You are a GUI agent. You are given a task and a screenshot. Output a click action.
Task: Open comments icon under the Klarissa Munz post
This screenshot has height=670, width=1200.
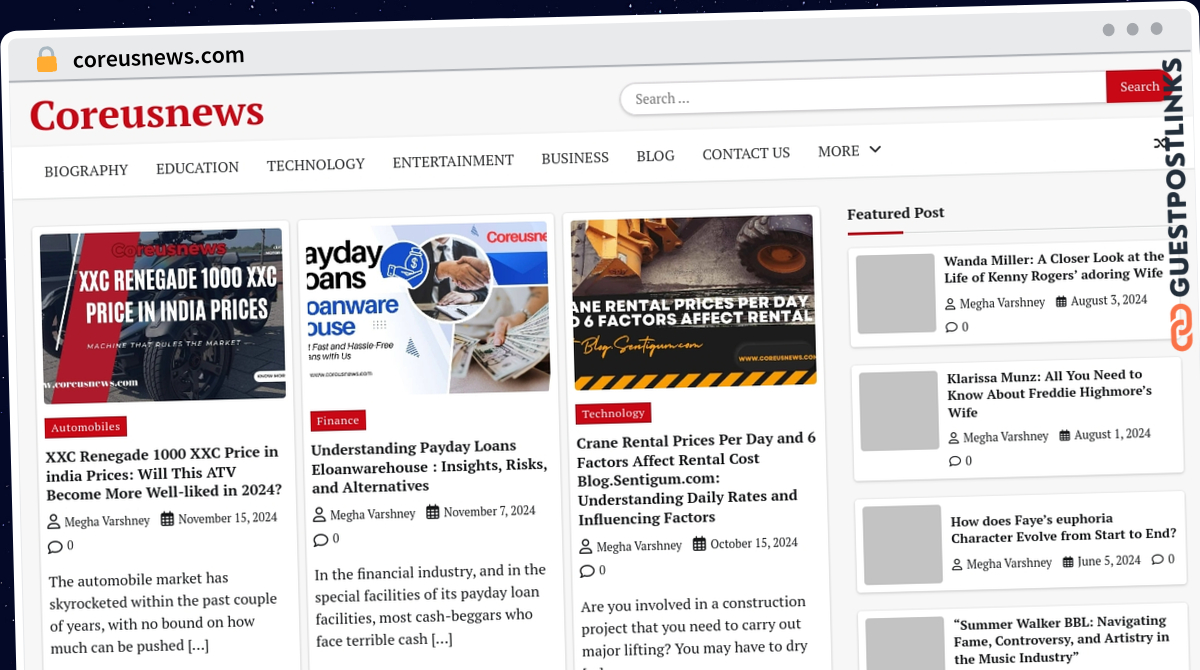point(955,461)
